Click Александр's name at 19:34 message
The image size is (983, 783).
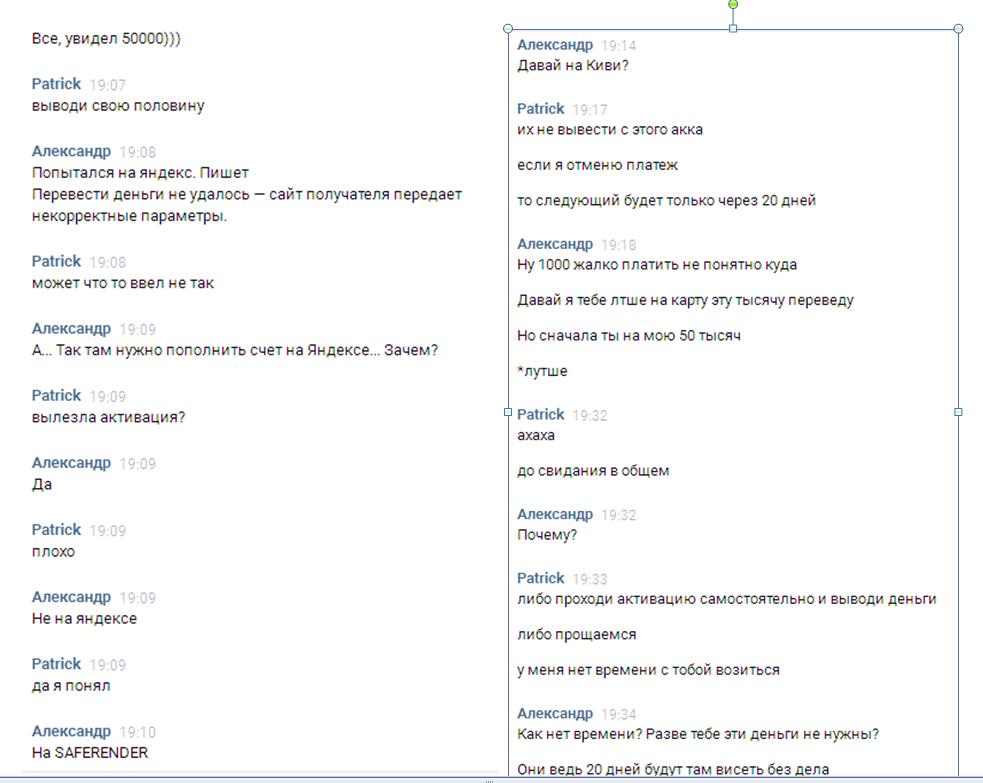(555, 713)
